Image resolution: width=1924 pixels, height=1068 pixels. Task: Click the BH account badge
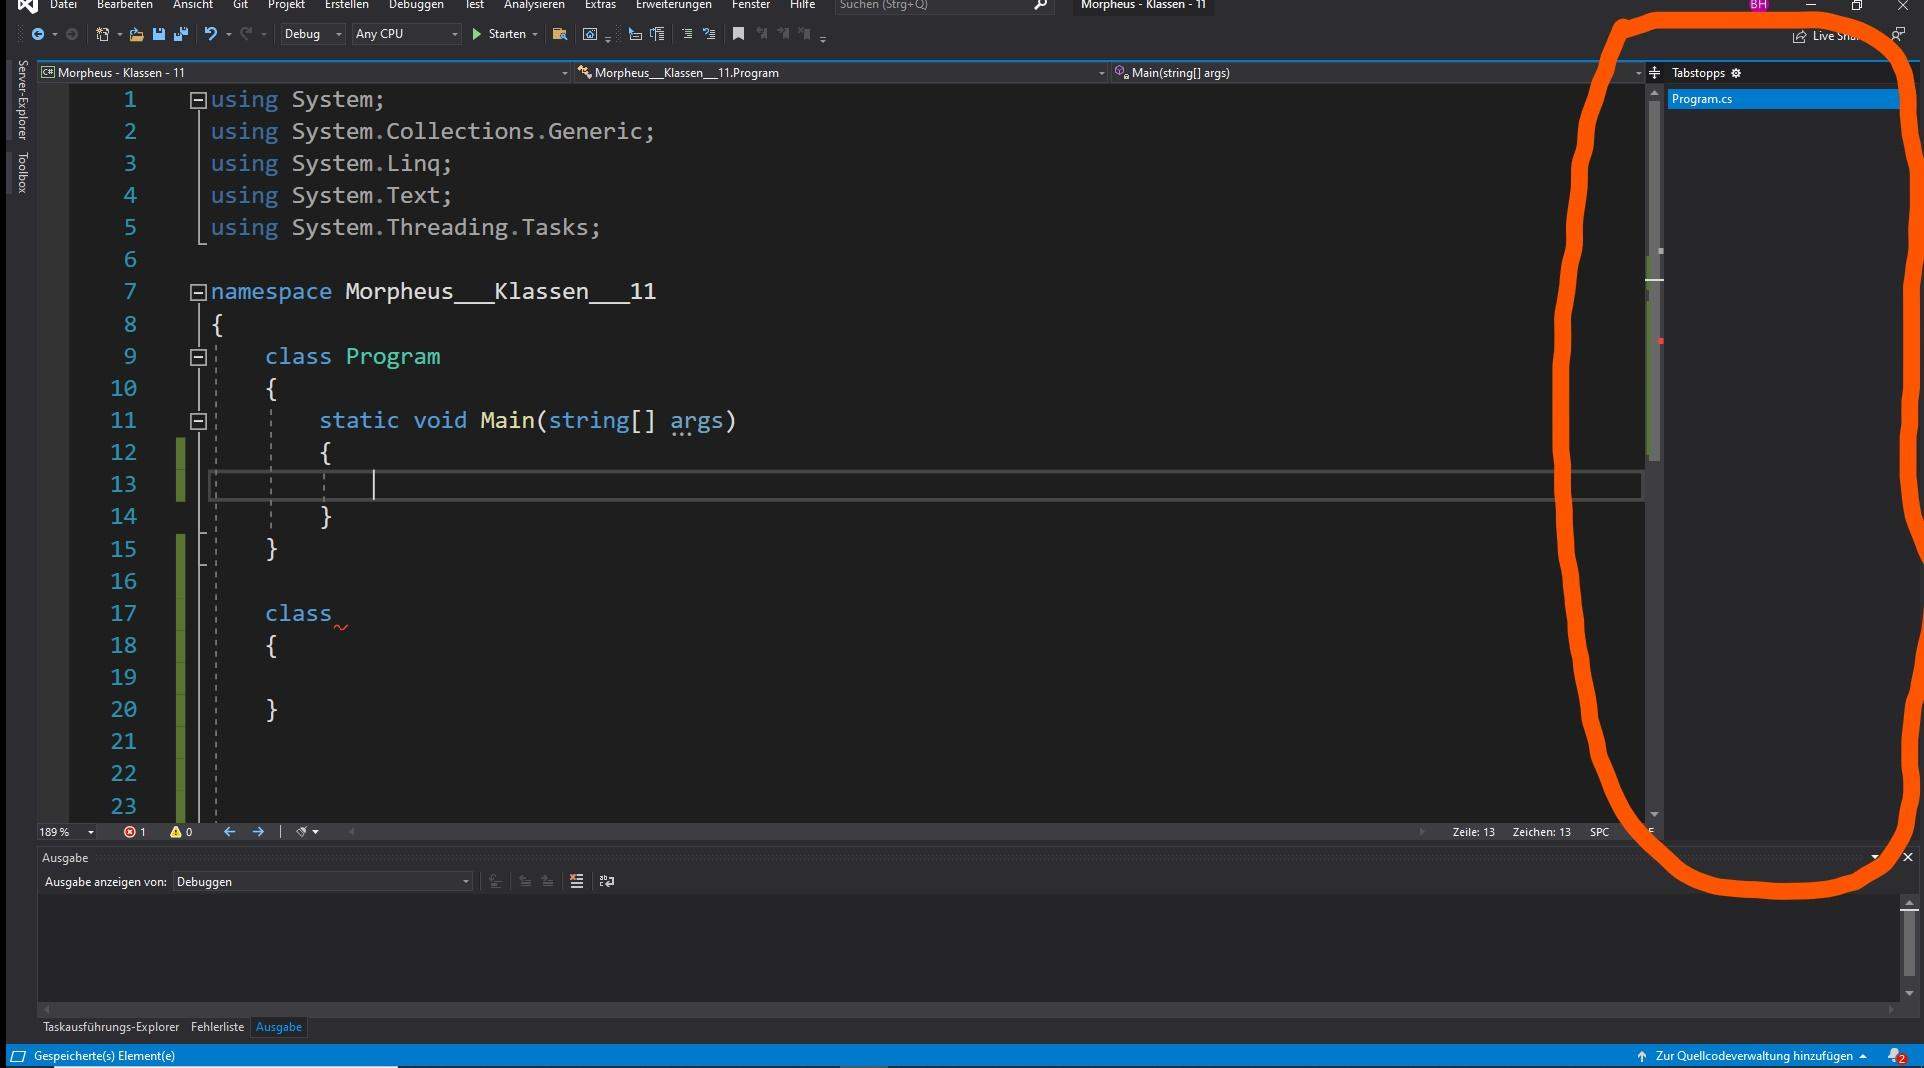click(1758, 5)
